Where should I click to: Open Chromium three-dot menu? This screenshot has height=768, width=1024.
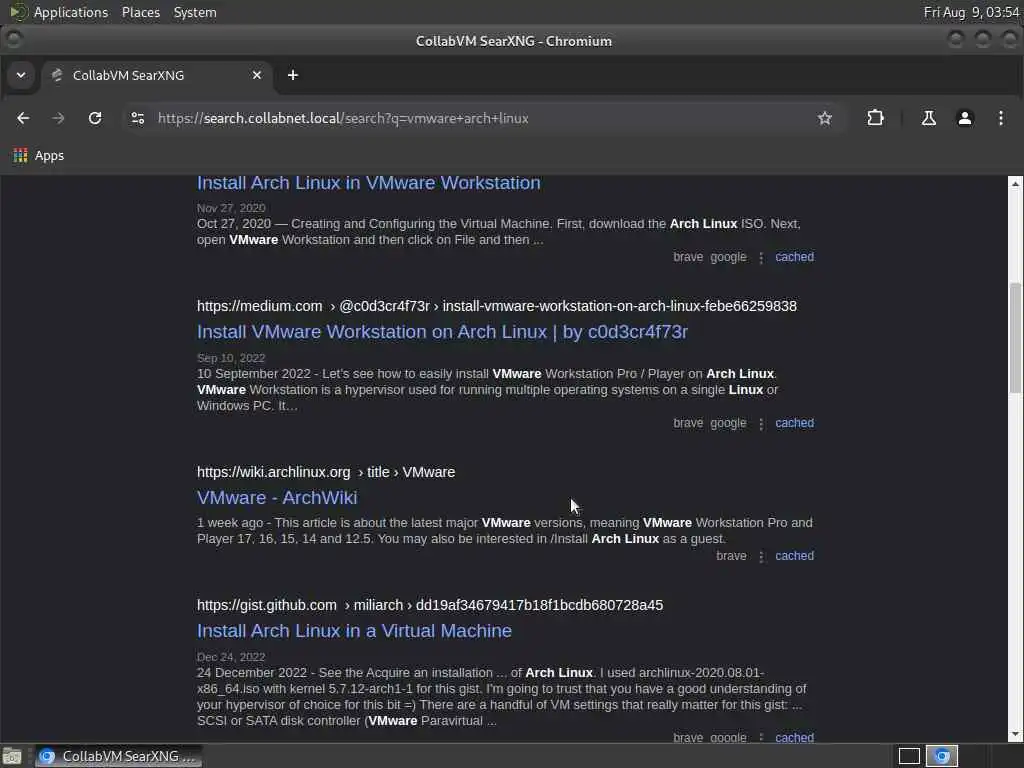coord(1000,118)
